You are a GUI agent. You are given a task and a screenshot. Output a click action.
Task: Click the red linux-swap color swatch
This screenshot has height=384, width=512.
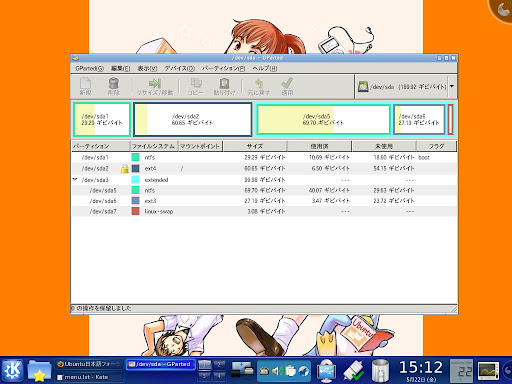tap(135, 211)
